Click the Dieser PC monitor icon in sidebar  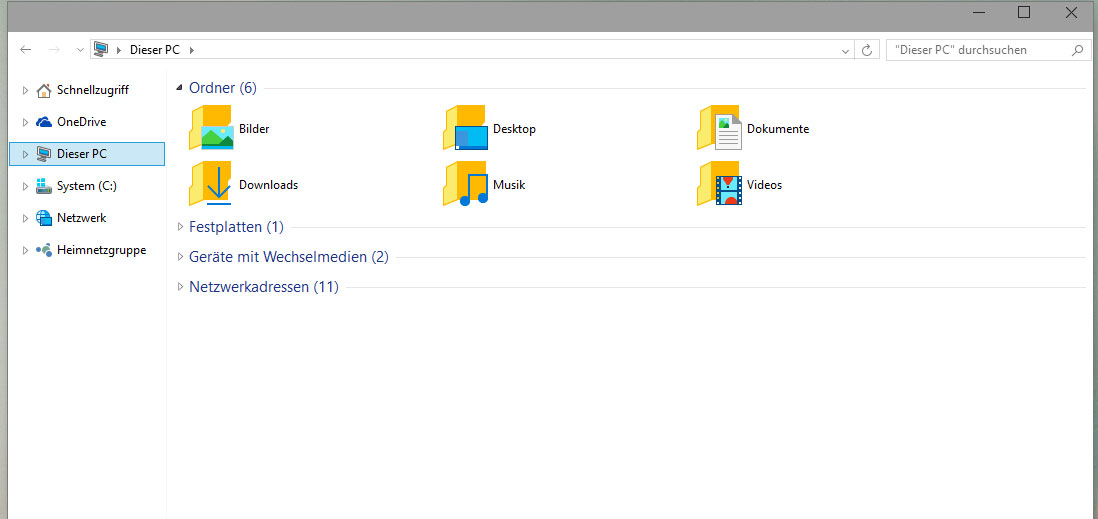[x=44, y=154]
